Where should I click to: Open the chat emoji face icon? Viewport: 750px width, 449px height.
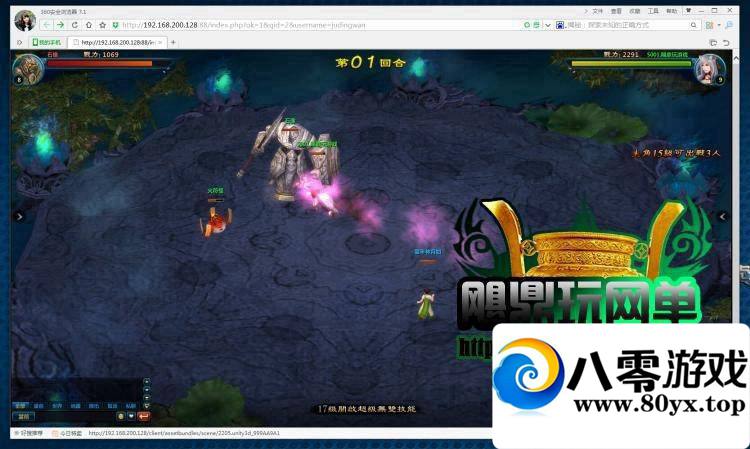click(x=121, y=416)
